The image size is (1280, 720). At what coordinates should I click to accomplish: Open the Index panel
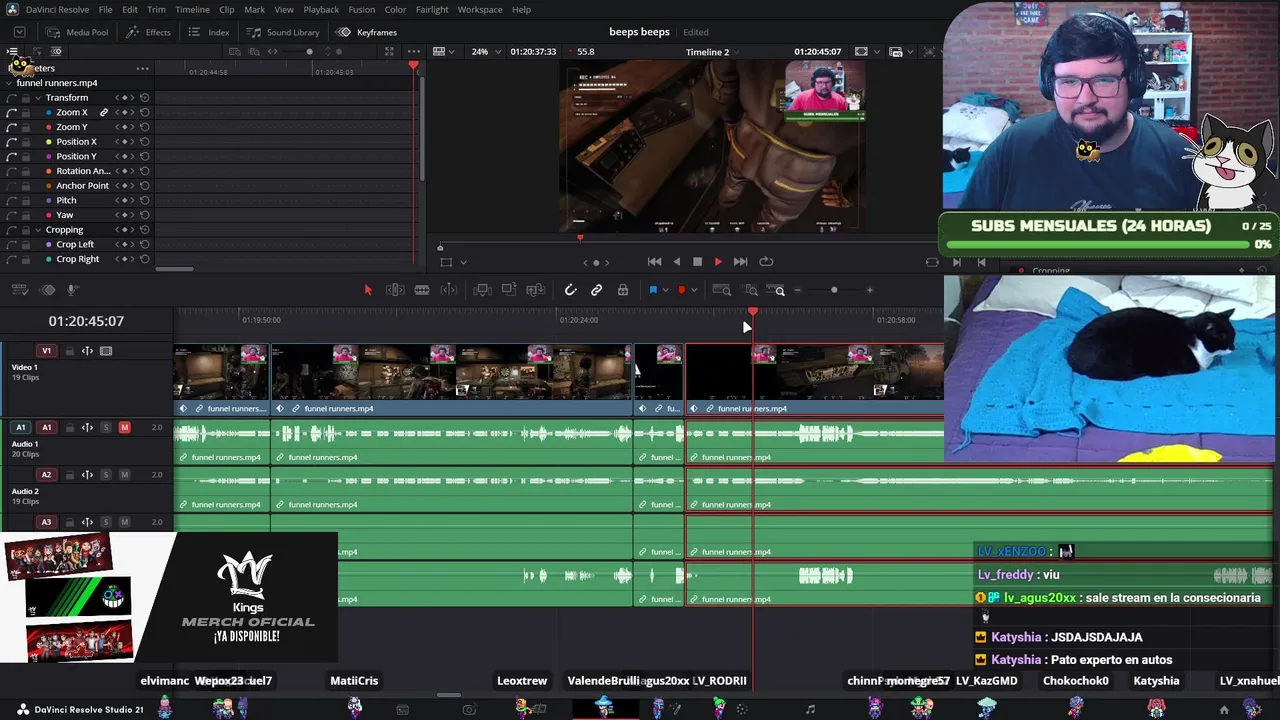click(x=209, y=32)
